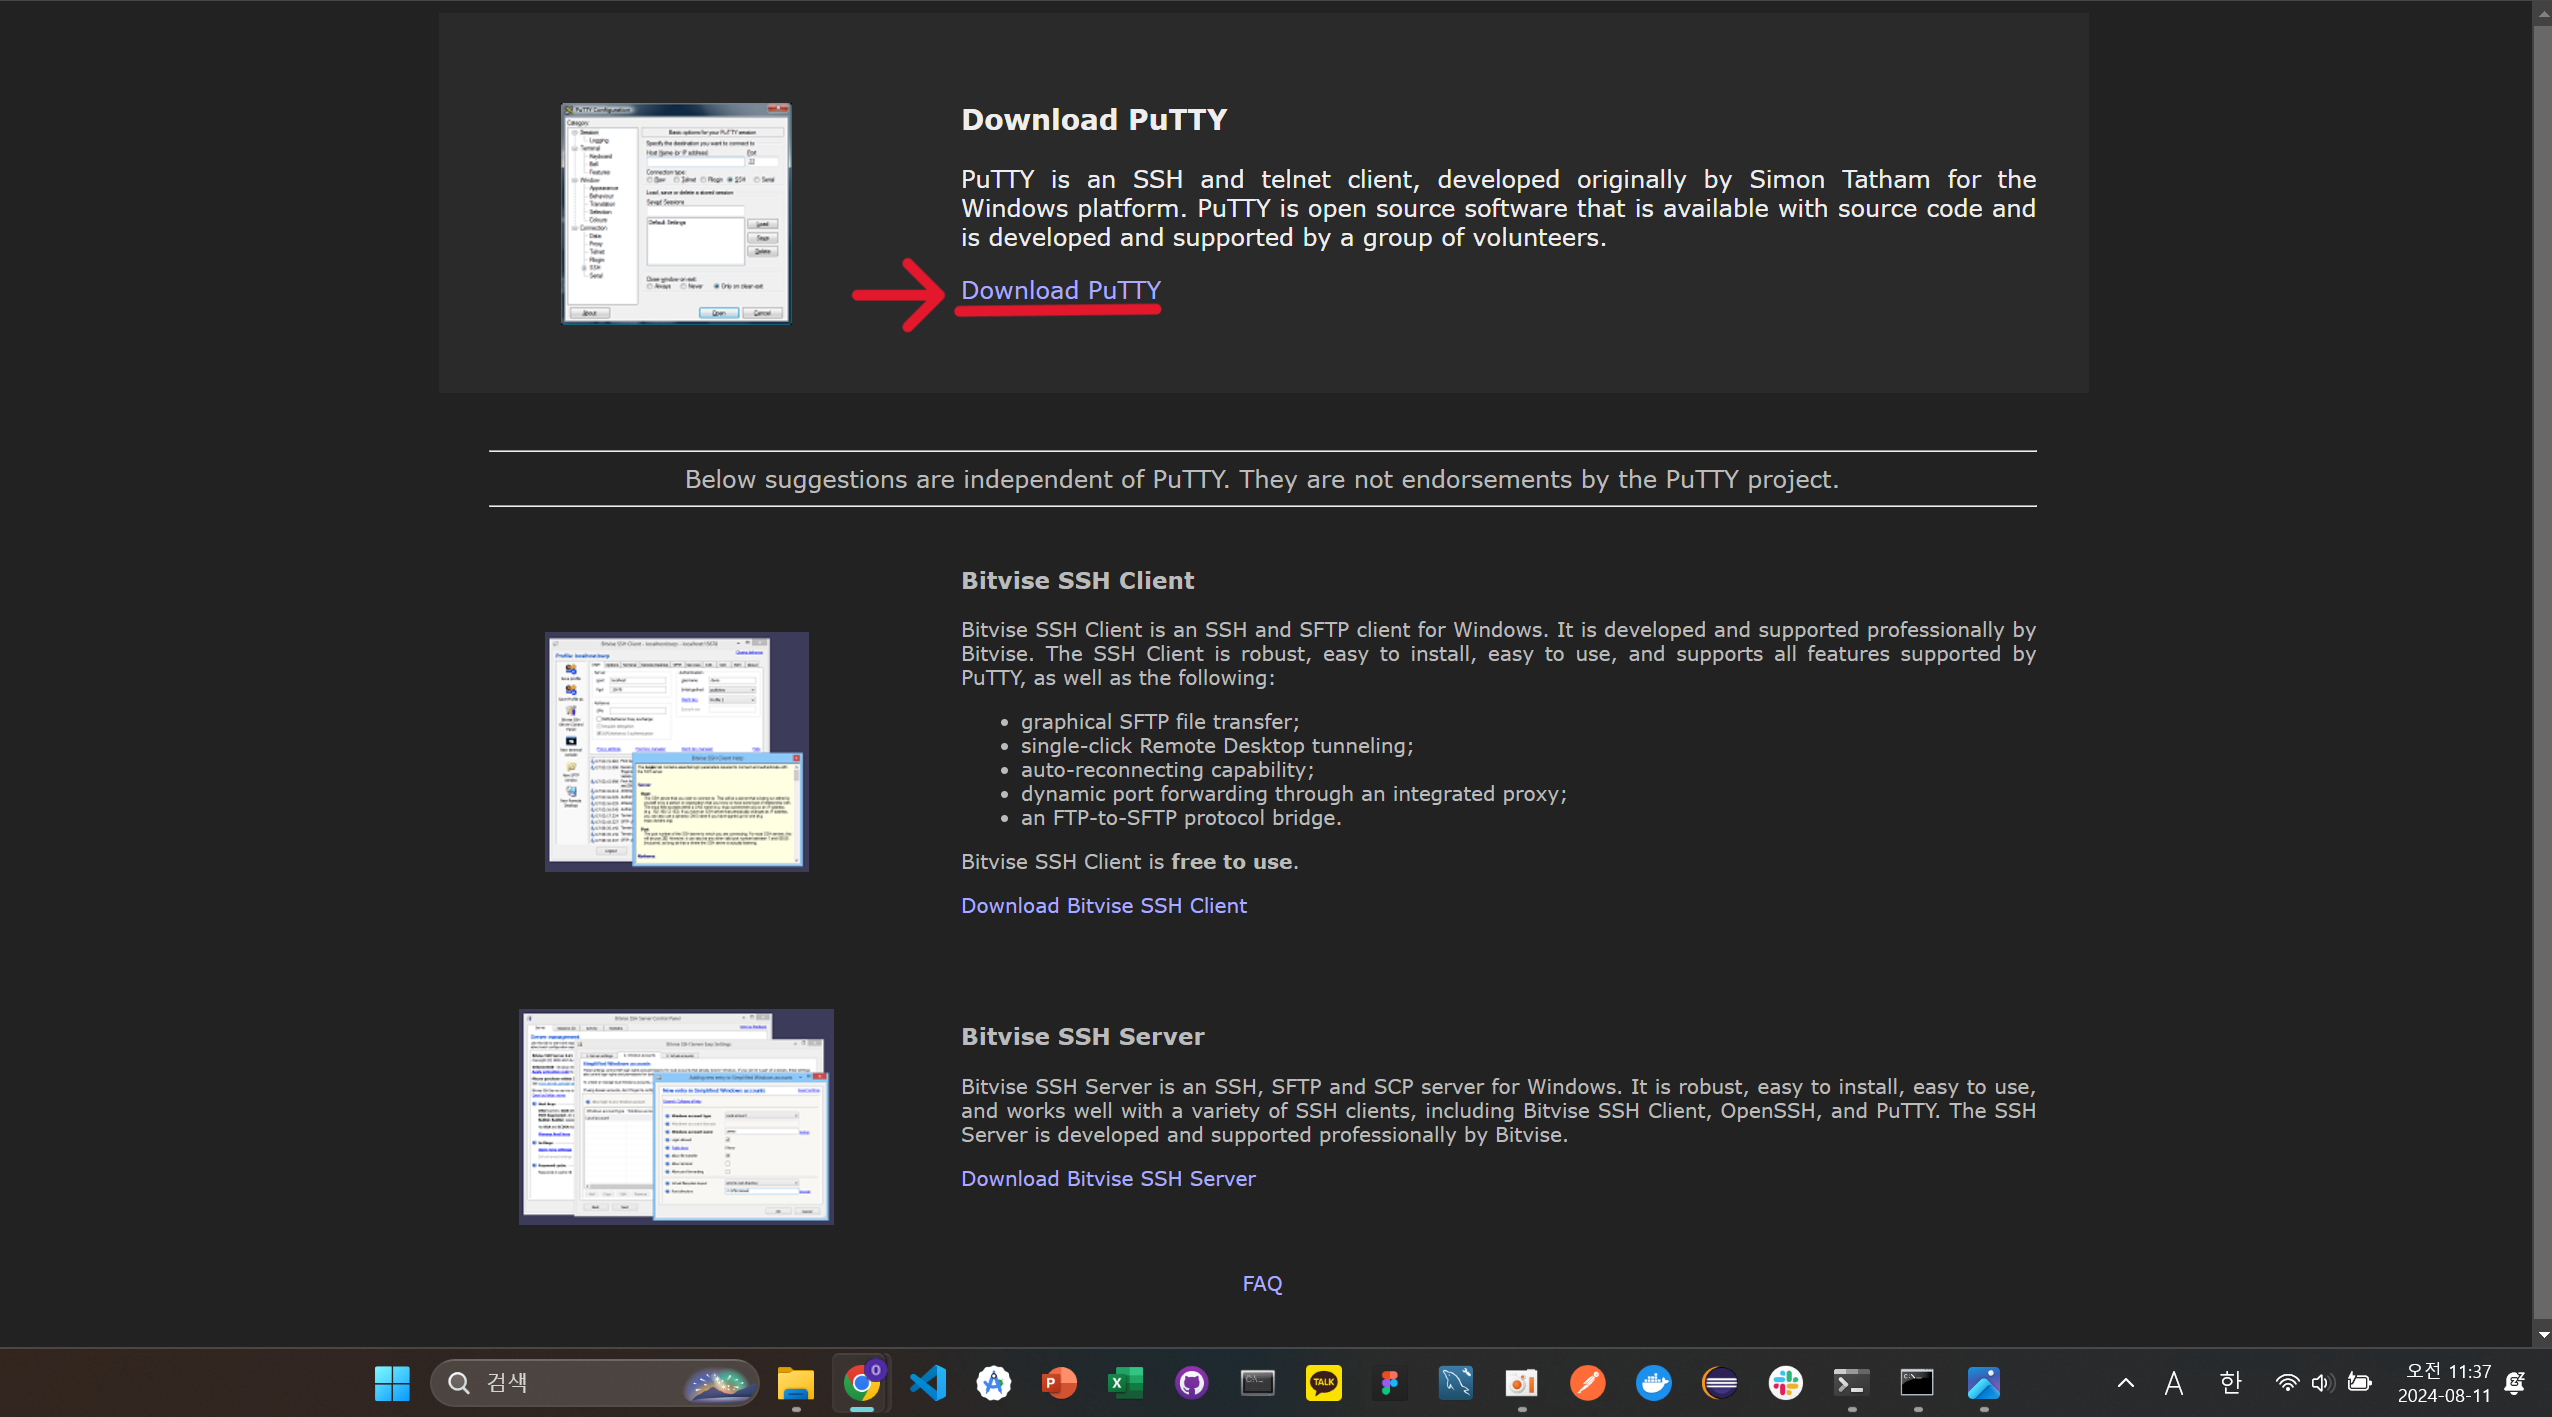Open Docker Desktop from taskbar
This screenshot has width=2552, height=1417.
1653,1383
